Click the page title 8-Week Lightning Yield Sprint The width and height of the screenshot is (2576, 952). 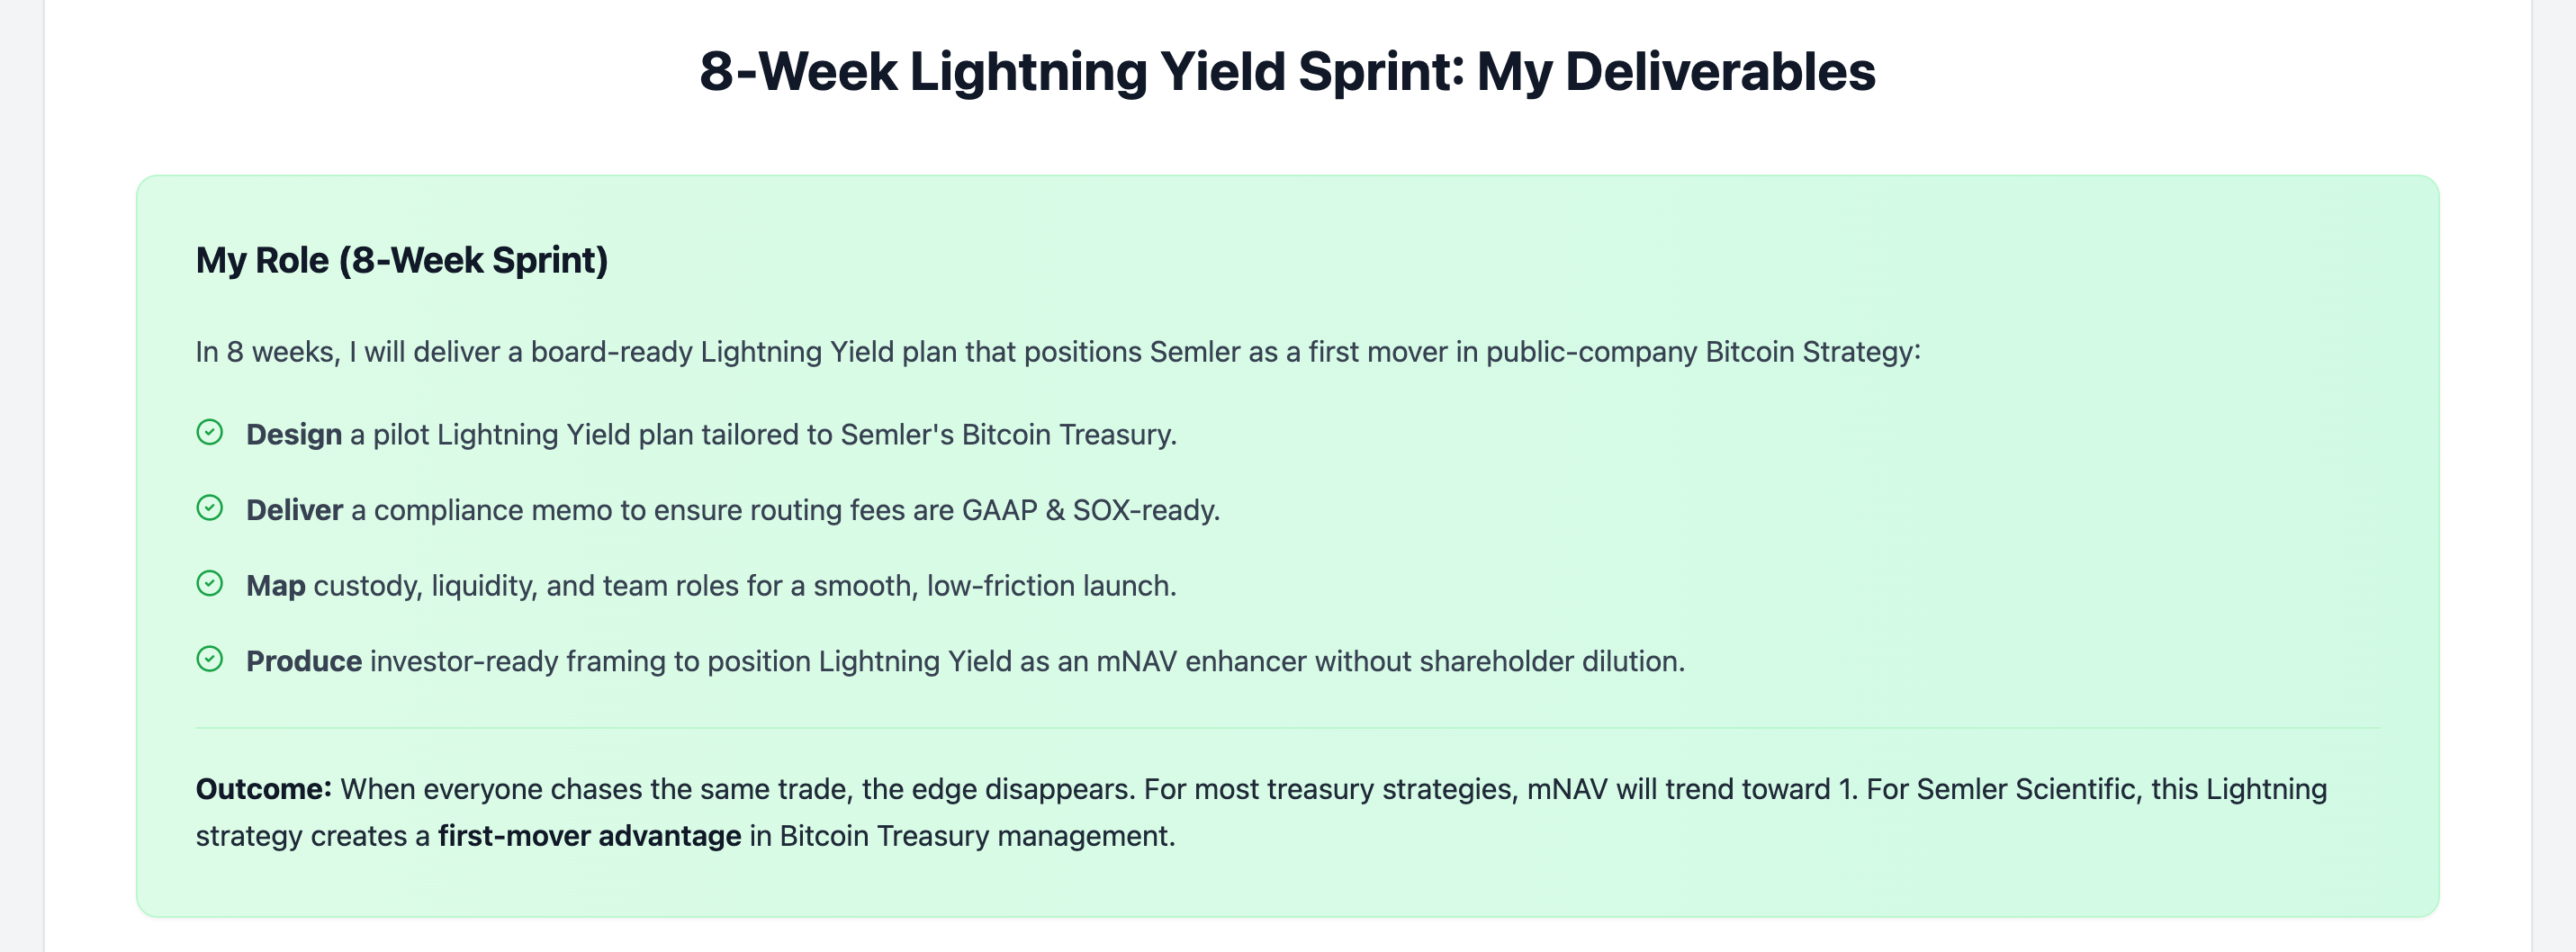tap(1287, 72)
